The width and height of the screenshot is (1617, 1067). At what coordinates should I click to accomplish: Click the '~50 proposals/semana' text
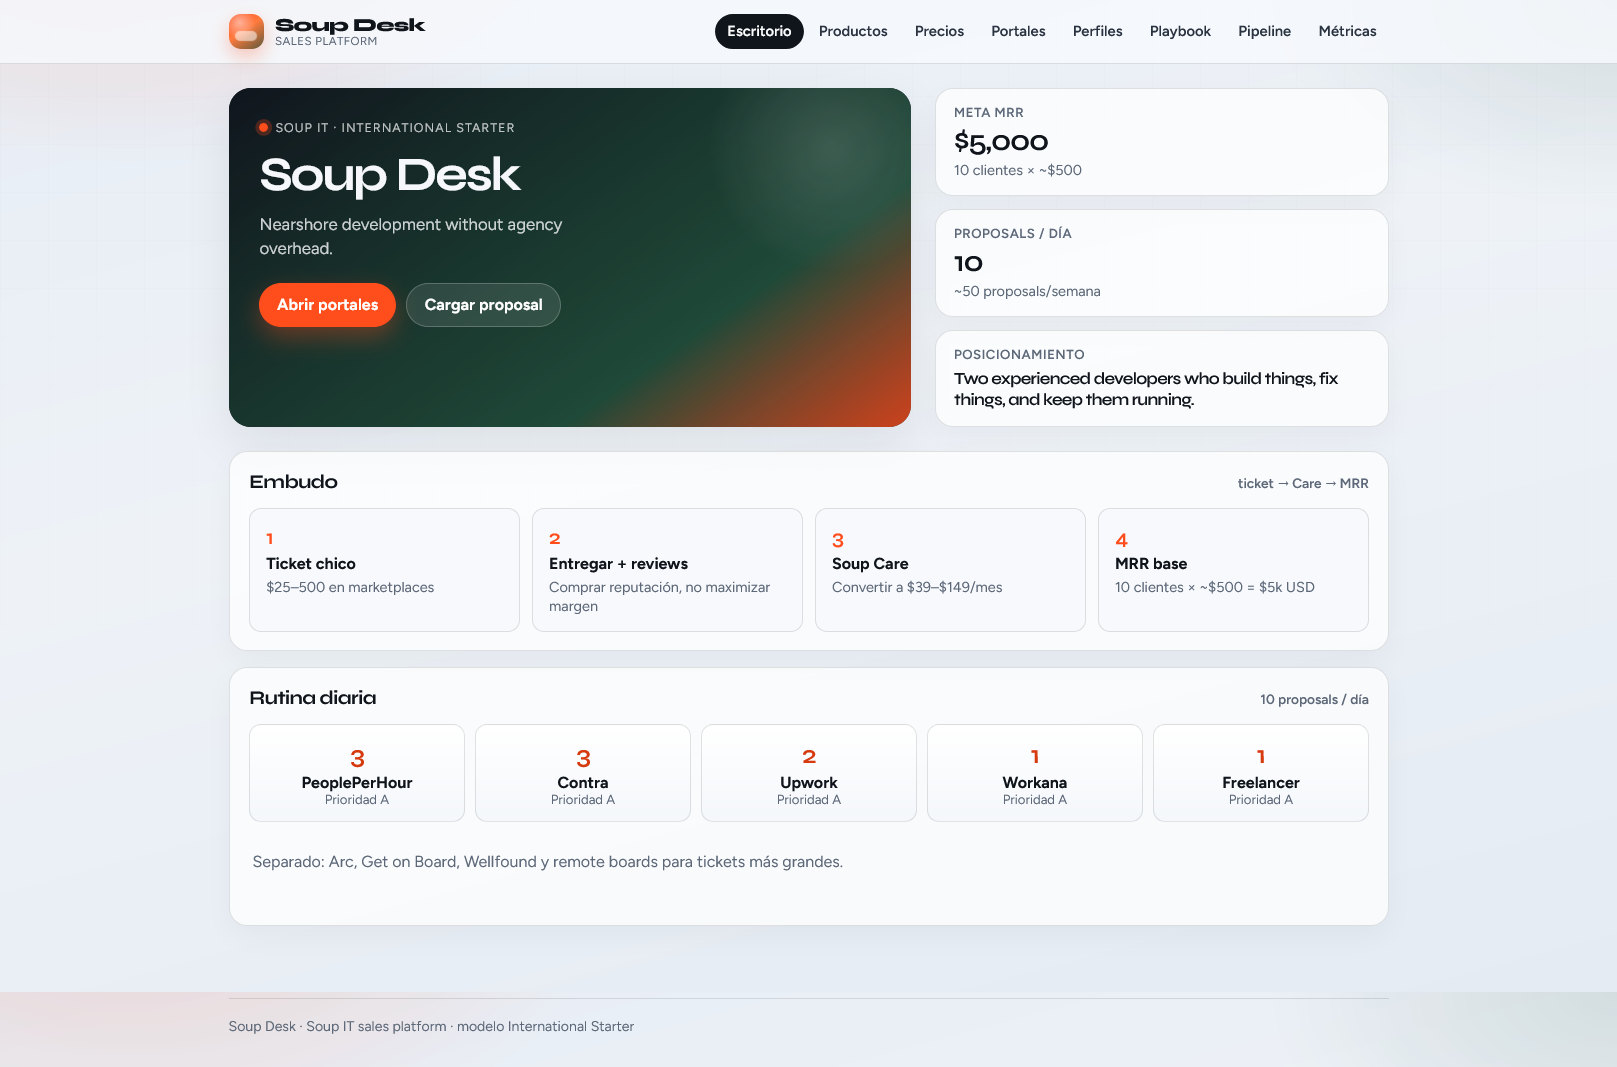point(1027,291)
